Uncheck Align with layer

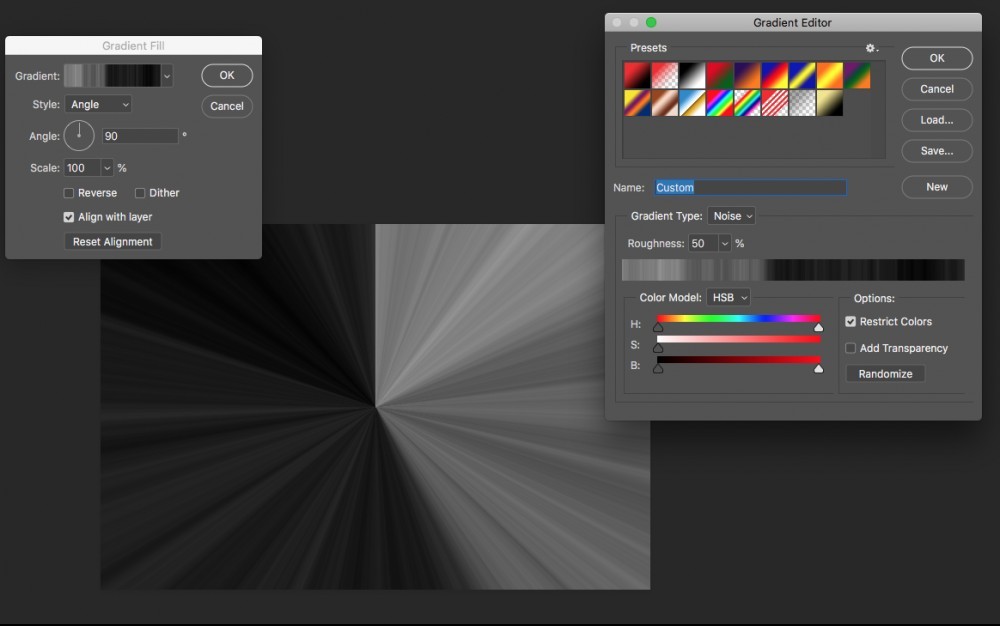69,217
